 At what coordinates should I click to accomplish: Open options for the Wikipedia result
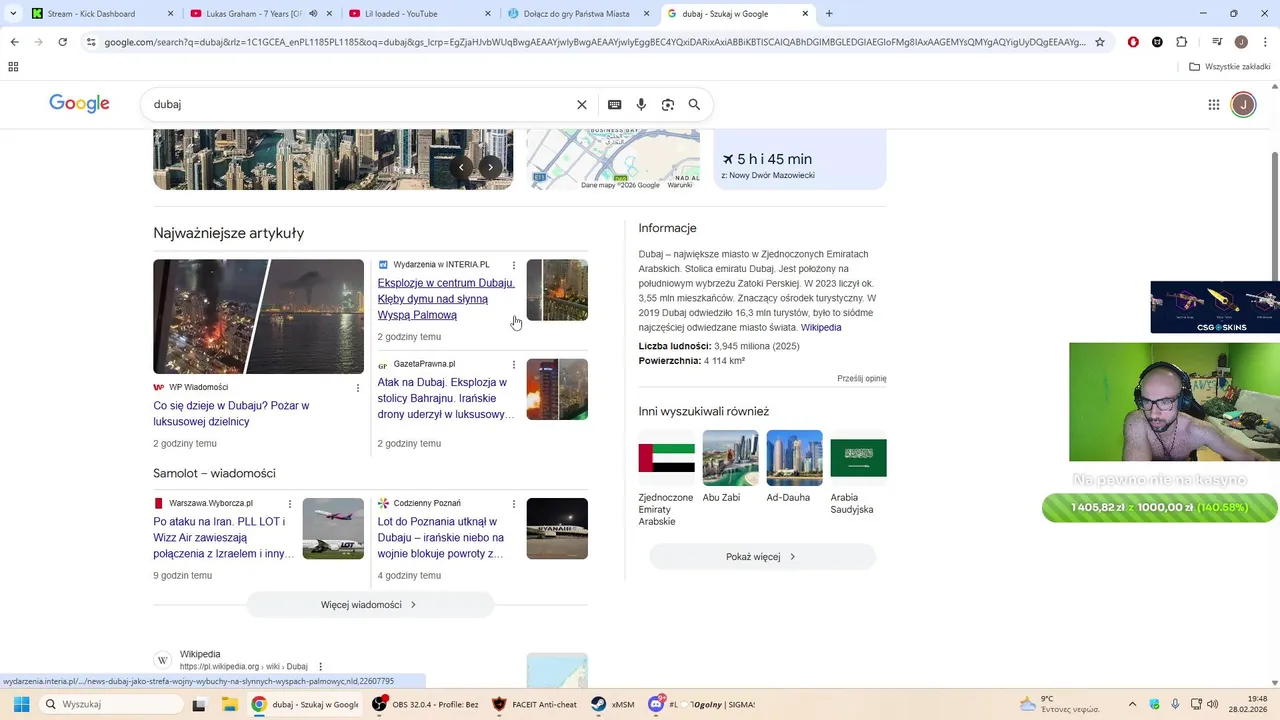320,667
